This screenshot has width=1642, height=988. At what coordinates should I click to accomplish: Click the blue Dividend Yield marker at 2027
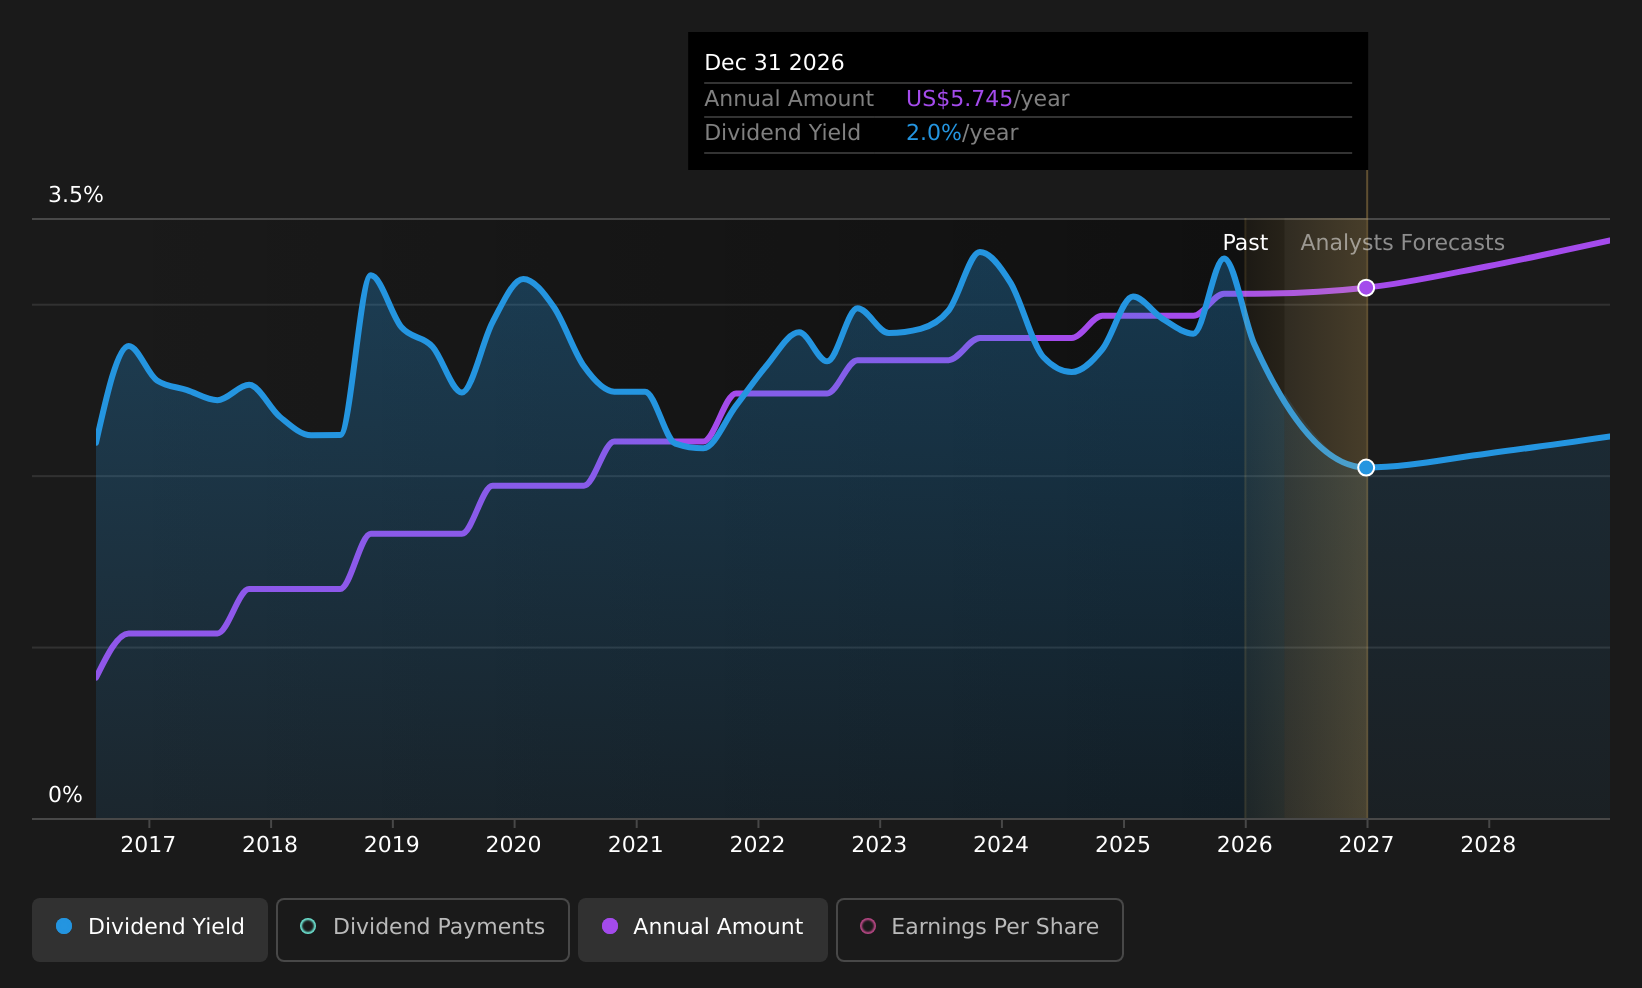[x=1366, y=468]
